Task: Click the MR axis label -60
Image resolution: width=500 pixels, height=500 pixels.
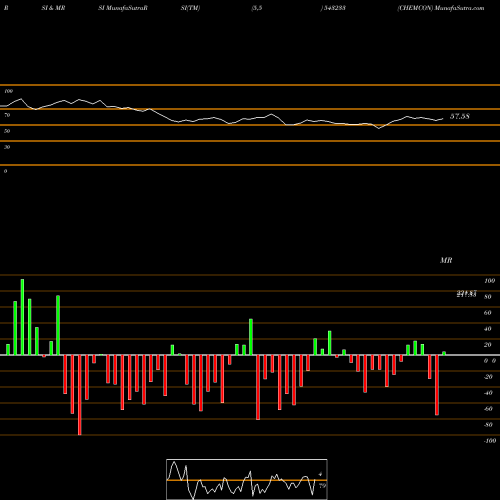Action: pyautogui.click(x=488, y=409)
